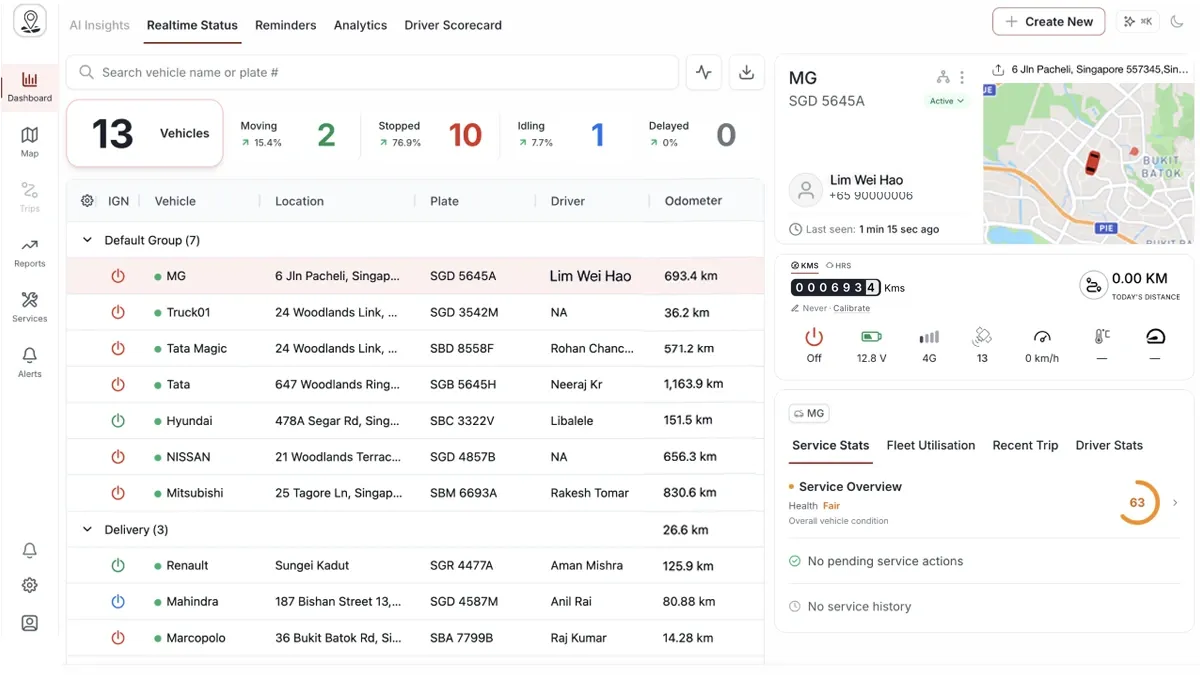
Task: Collapse the Delivery (3) group
Action: 87,529
